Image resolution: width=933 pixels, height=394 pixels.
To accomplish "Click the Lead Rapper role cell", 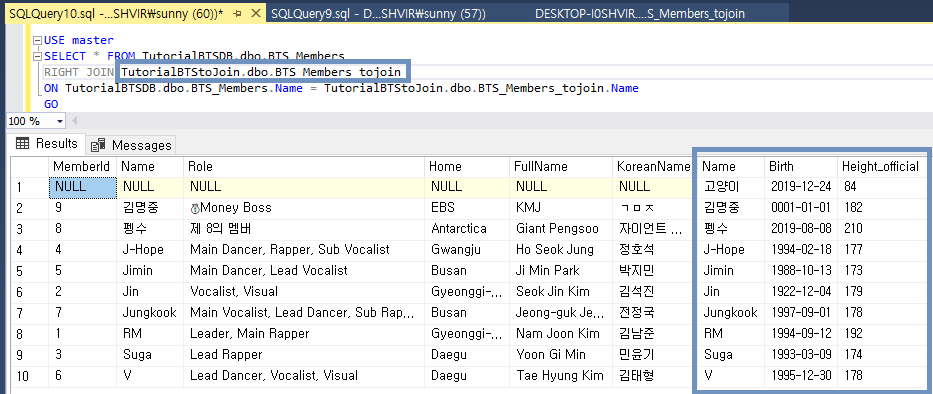I will 304,355.
